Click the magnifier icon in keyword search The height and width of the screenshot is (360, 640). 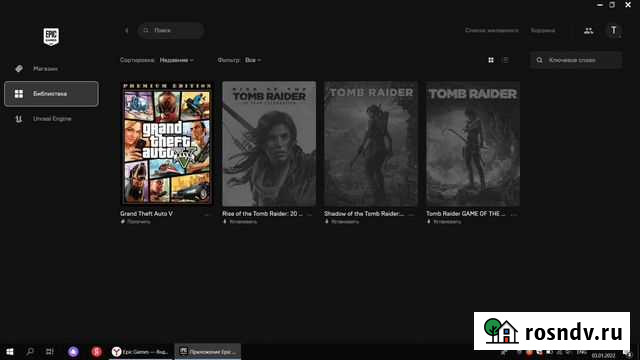click(539, 60)
